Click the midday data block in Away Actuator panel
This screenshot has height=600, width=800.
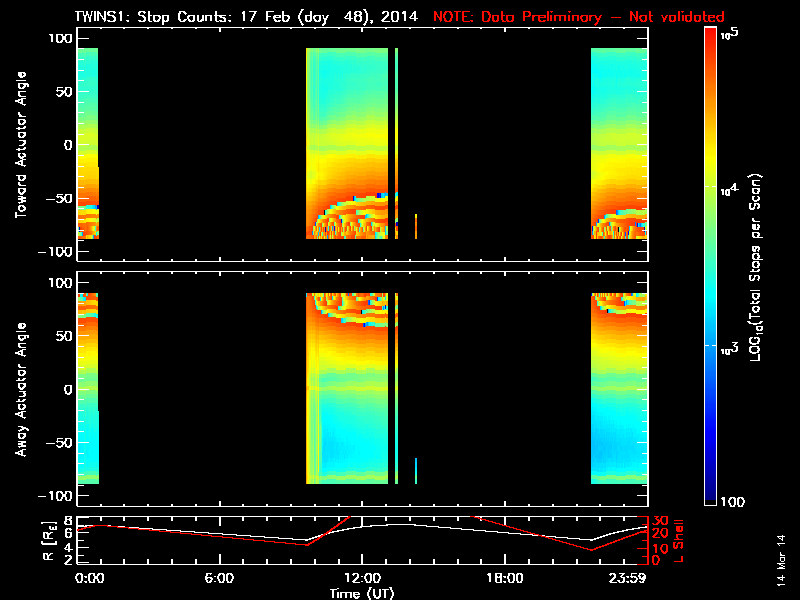(347, 388)
